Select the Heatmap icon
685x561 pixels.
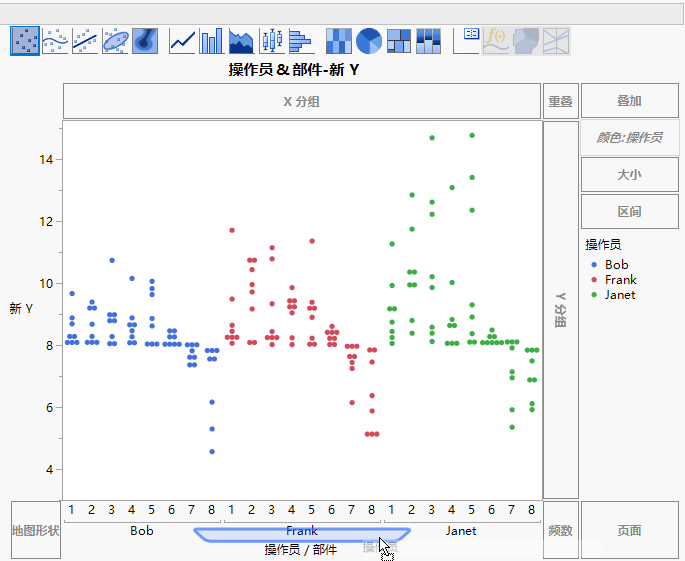point(339,41)
